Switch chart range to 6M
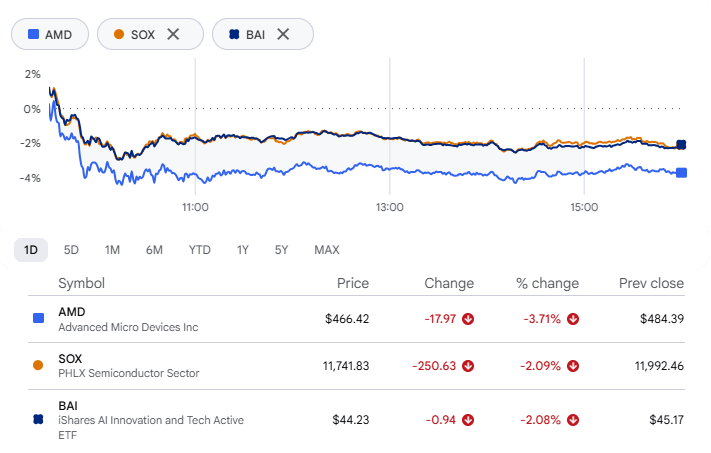Viewport: 711px width, 453px height. point(154,250)
